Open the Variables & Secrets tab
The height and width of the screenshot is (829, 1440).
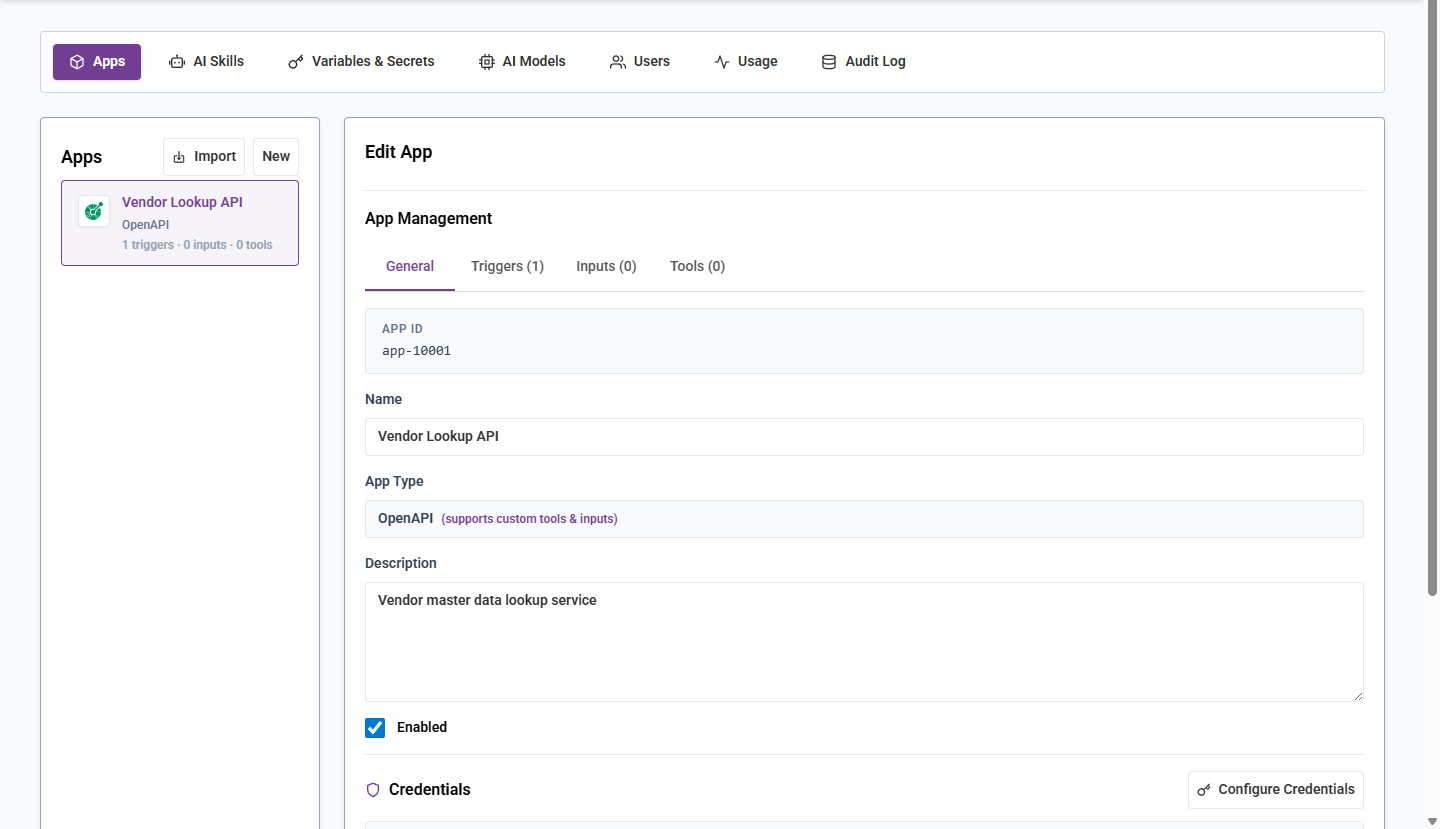[x=361, y=62]
